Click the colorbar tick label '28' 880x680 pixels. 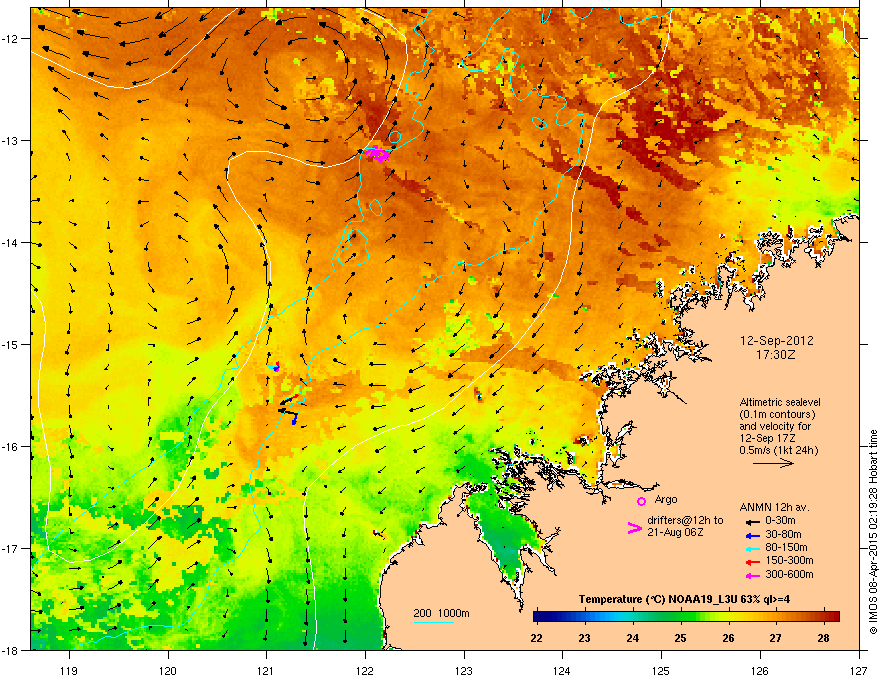coord(823,638)
